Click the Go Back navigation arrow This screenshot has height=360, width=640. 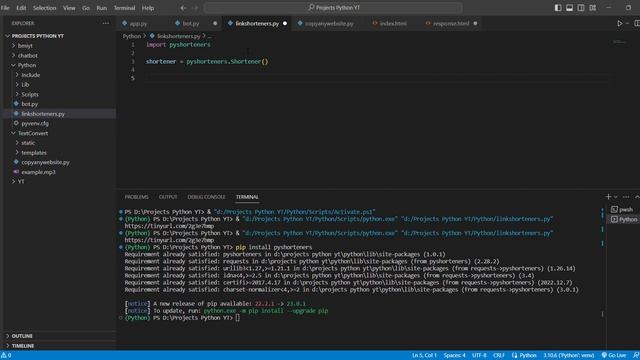coord(183,8)
